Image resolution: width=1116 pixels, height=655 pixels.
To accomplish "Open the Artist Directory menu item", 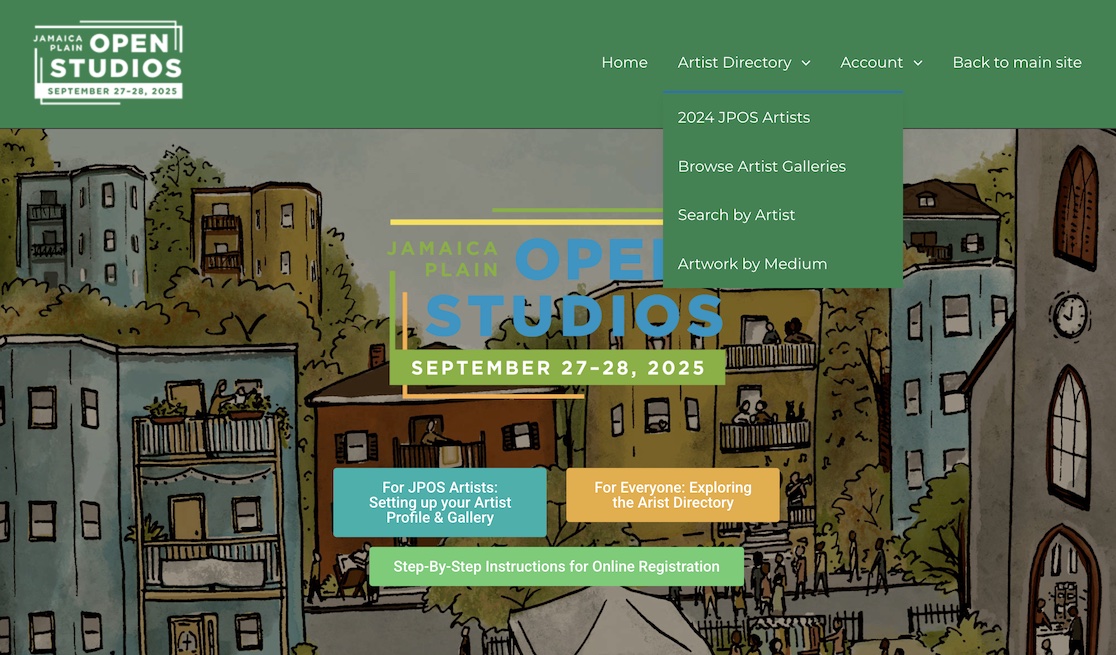I will coord(735,63).
